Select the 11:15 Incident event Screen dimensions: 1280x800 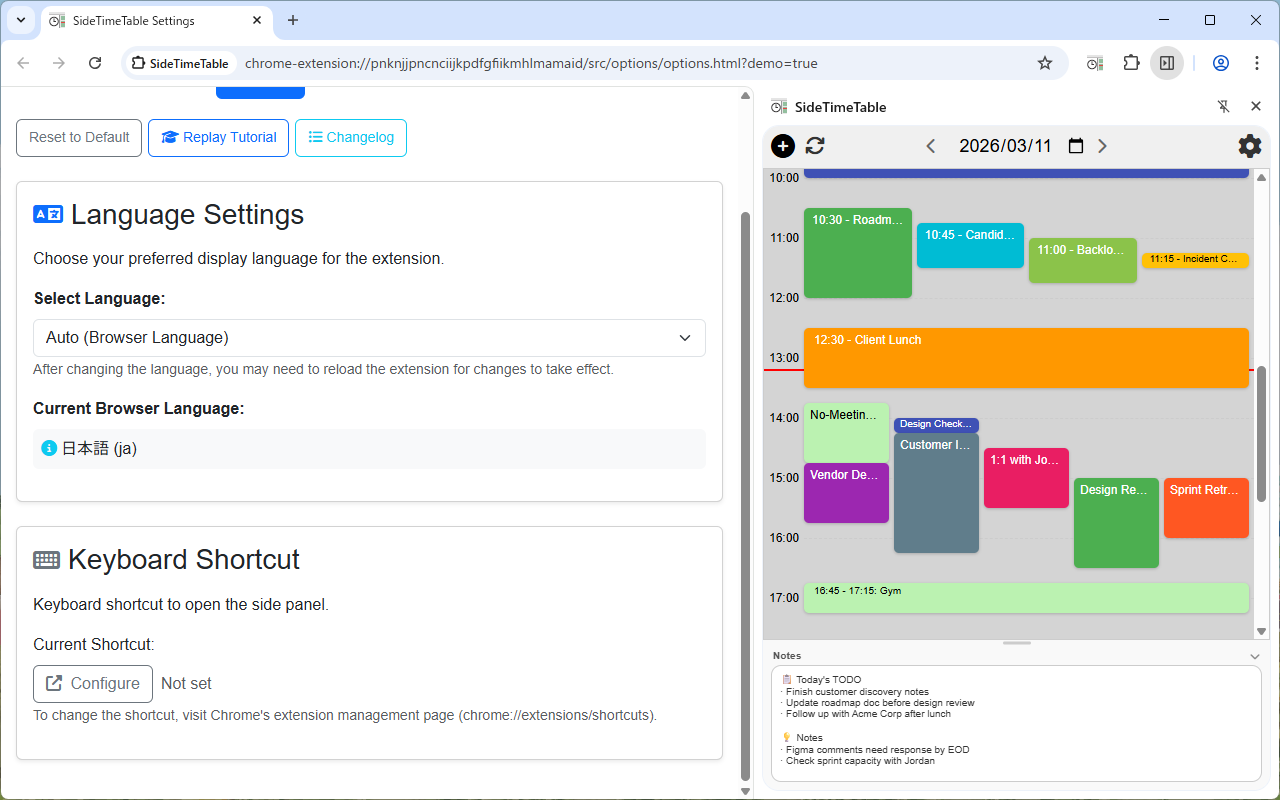[1195, 260]
